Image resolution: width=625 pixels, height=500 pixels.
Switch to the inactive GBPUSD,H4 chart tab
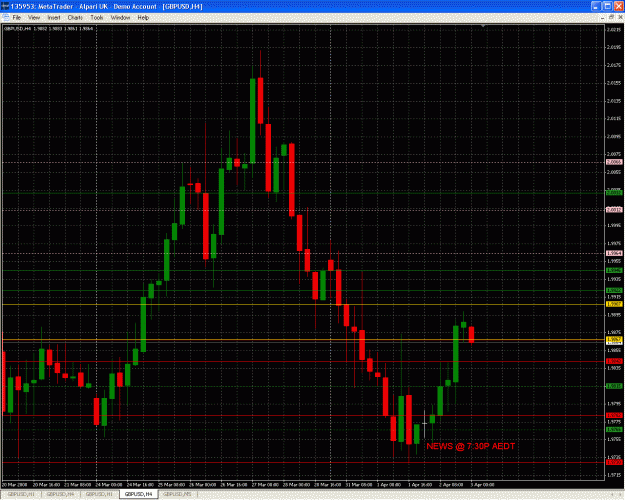pos(60,494)
